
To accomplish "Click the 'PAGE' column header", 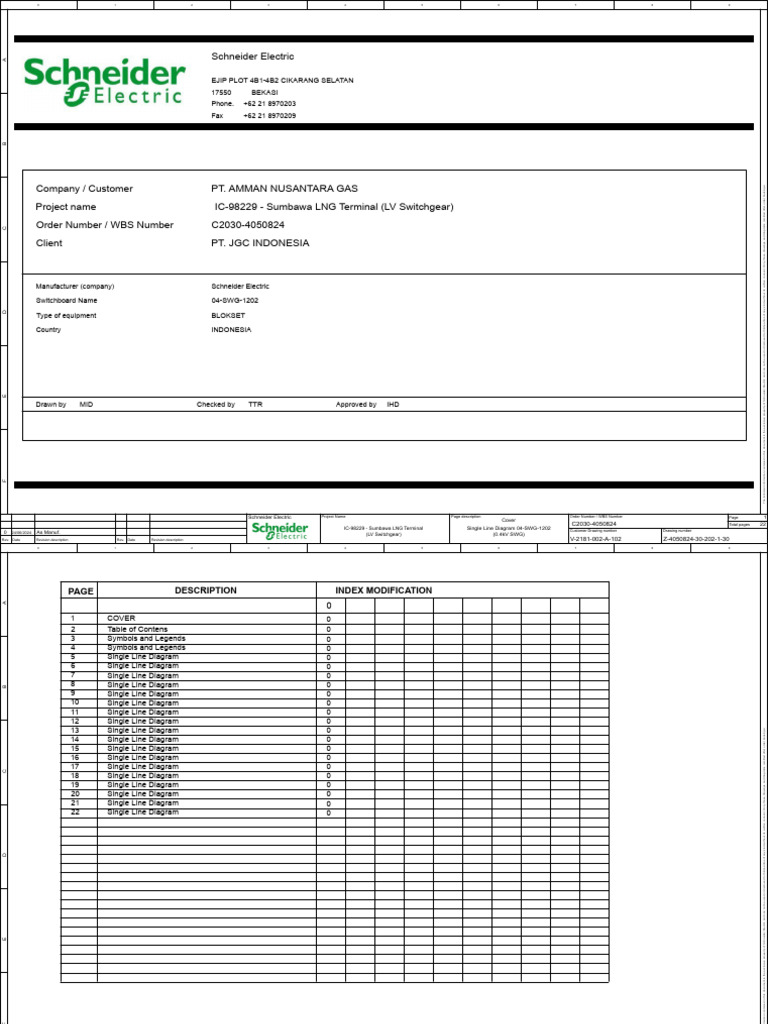I will 81,591.
